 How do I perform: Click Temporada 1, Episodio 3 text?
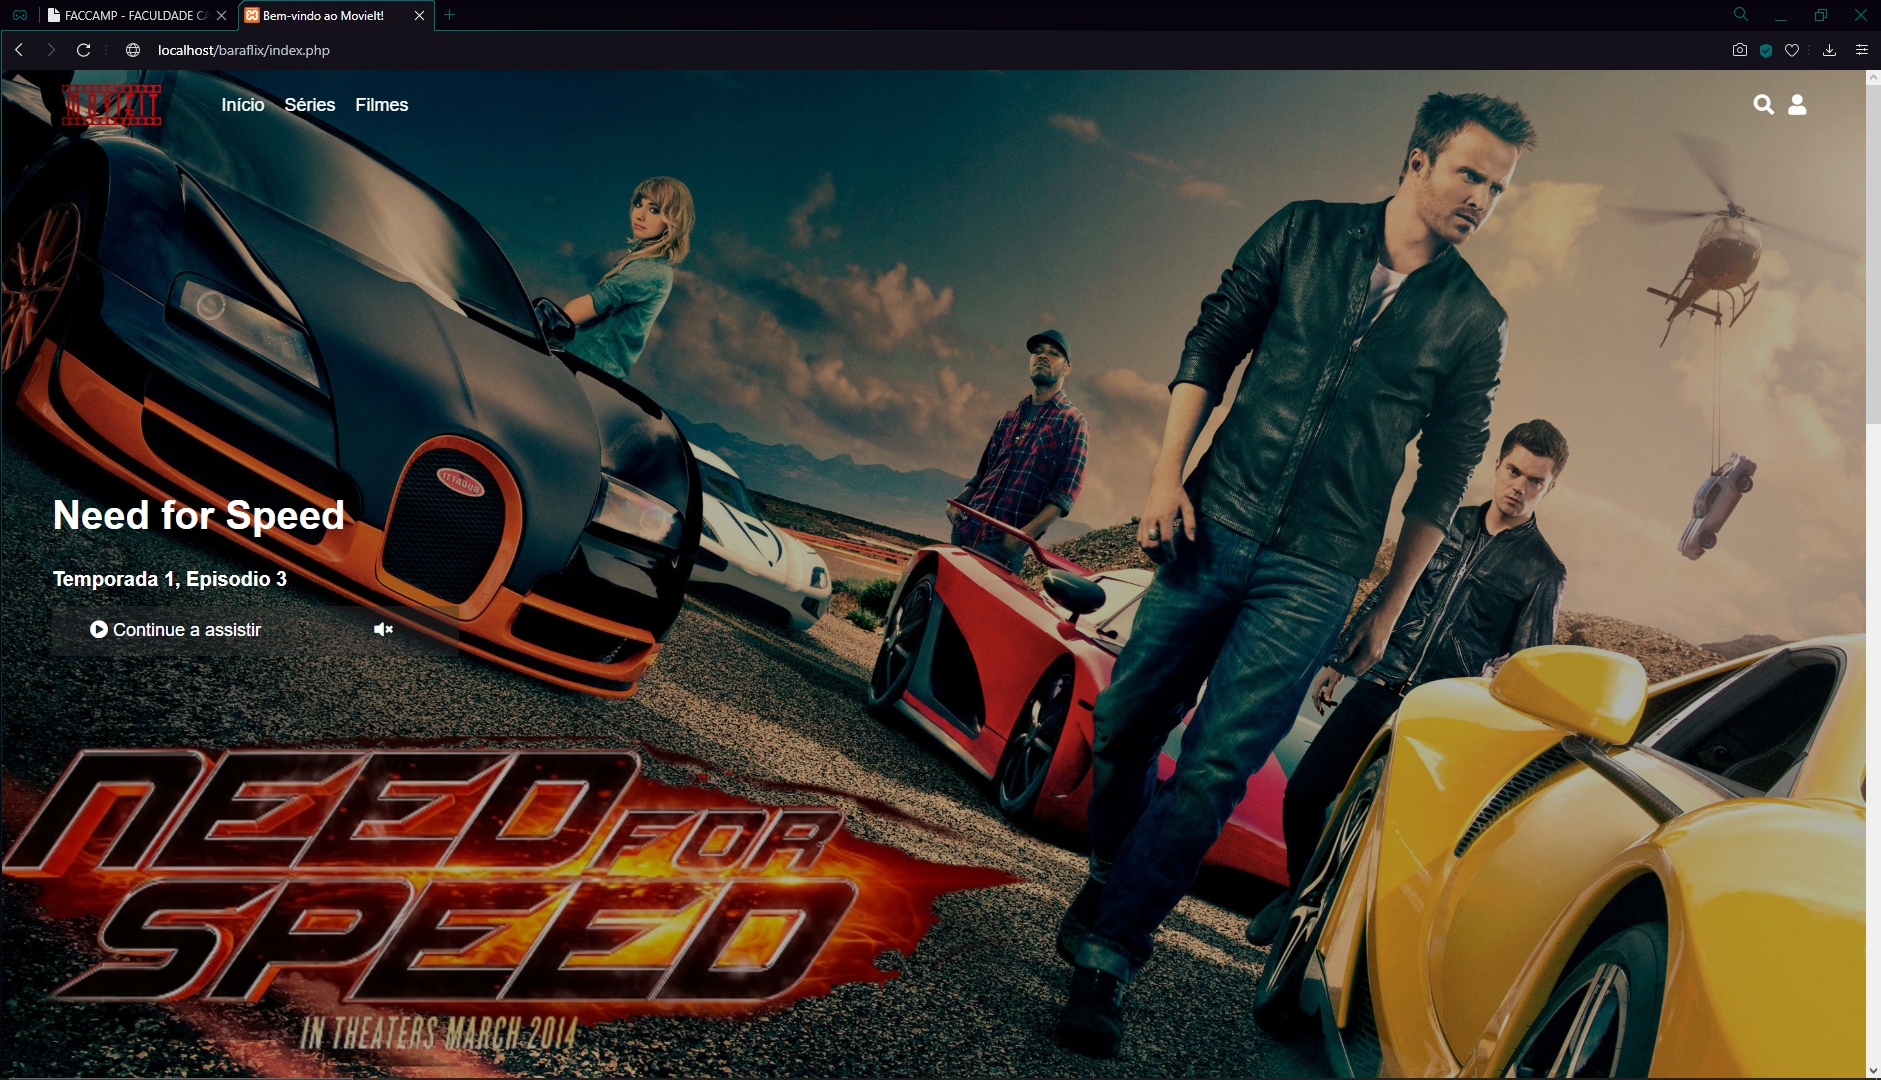click(170, 579)
